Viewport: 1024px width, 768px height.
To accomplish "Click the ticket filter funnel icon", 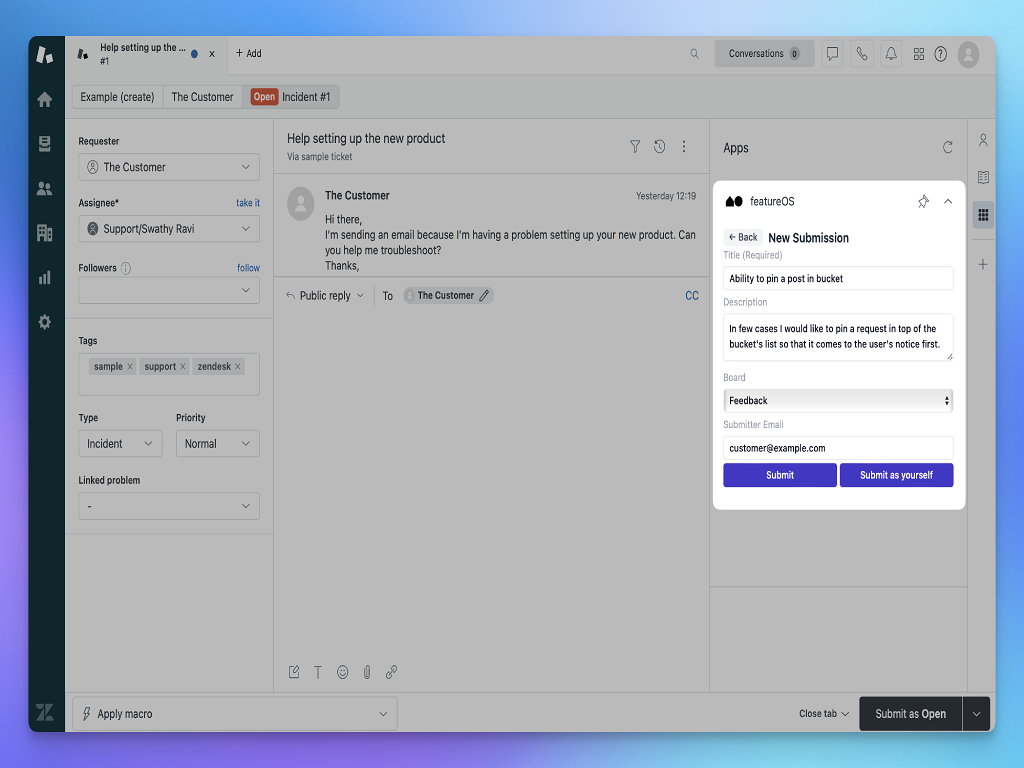I will click(x=635, y=147).
